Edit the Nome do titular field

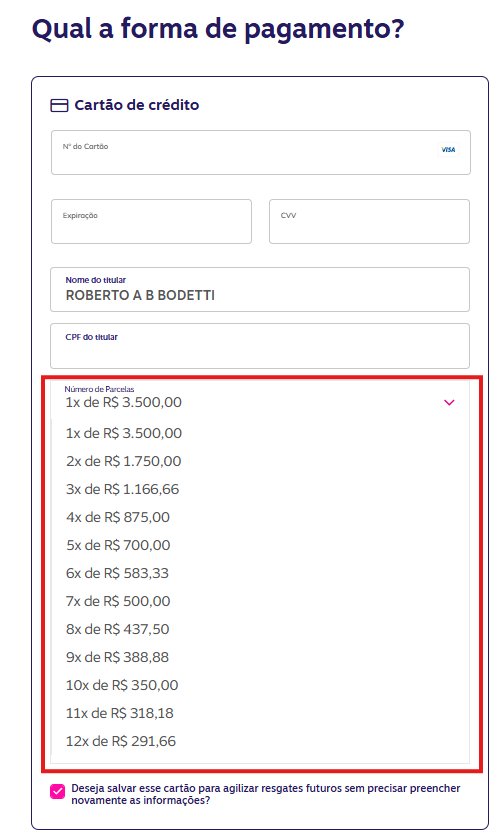260,289
